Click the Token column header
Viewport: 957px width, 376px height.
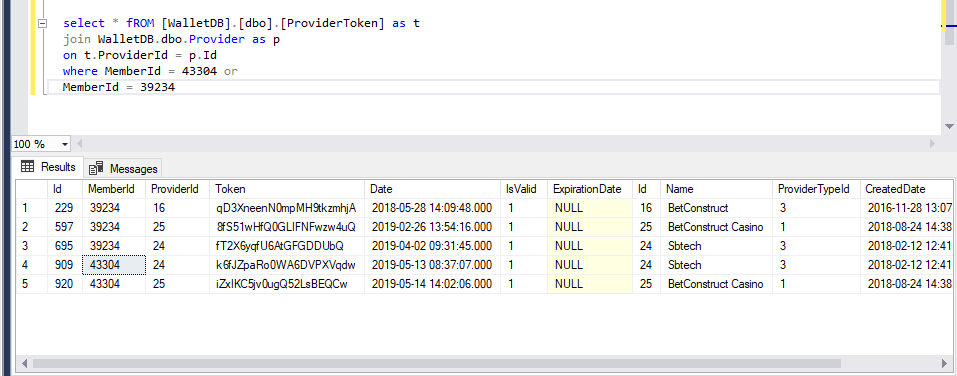click(x=287, y=189)
